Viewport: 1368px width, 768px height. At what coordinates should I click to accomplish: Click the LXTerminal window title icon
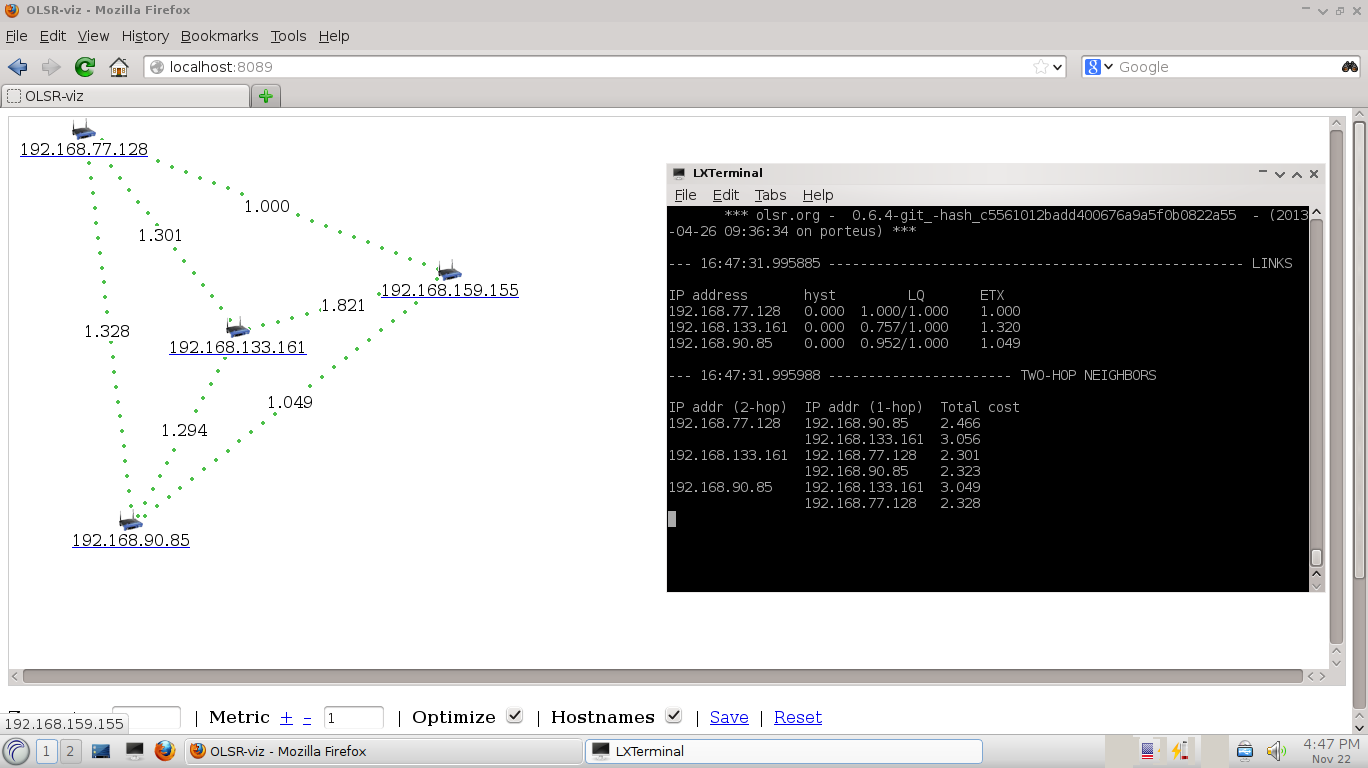tap(679, 173)
